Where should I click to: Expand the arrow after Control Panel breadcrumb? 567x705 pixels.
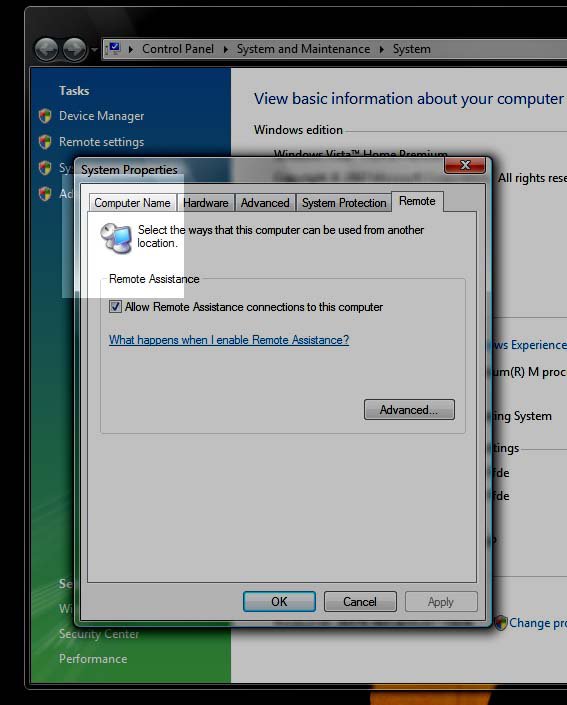pyautogui.click(x=226, y=49)
